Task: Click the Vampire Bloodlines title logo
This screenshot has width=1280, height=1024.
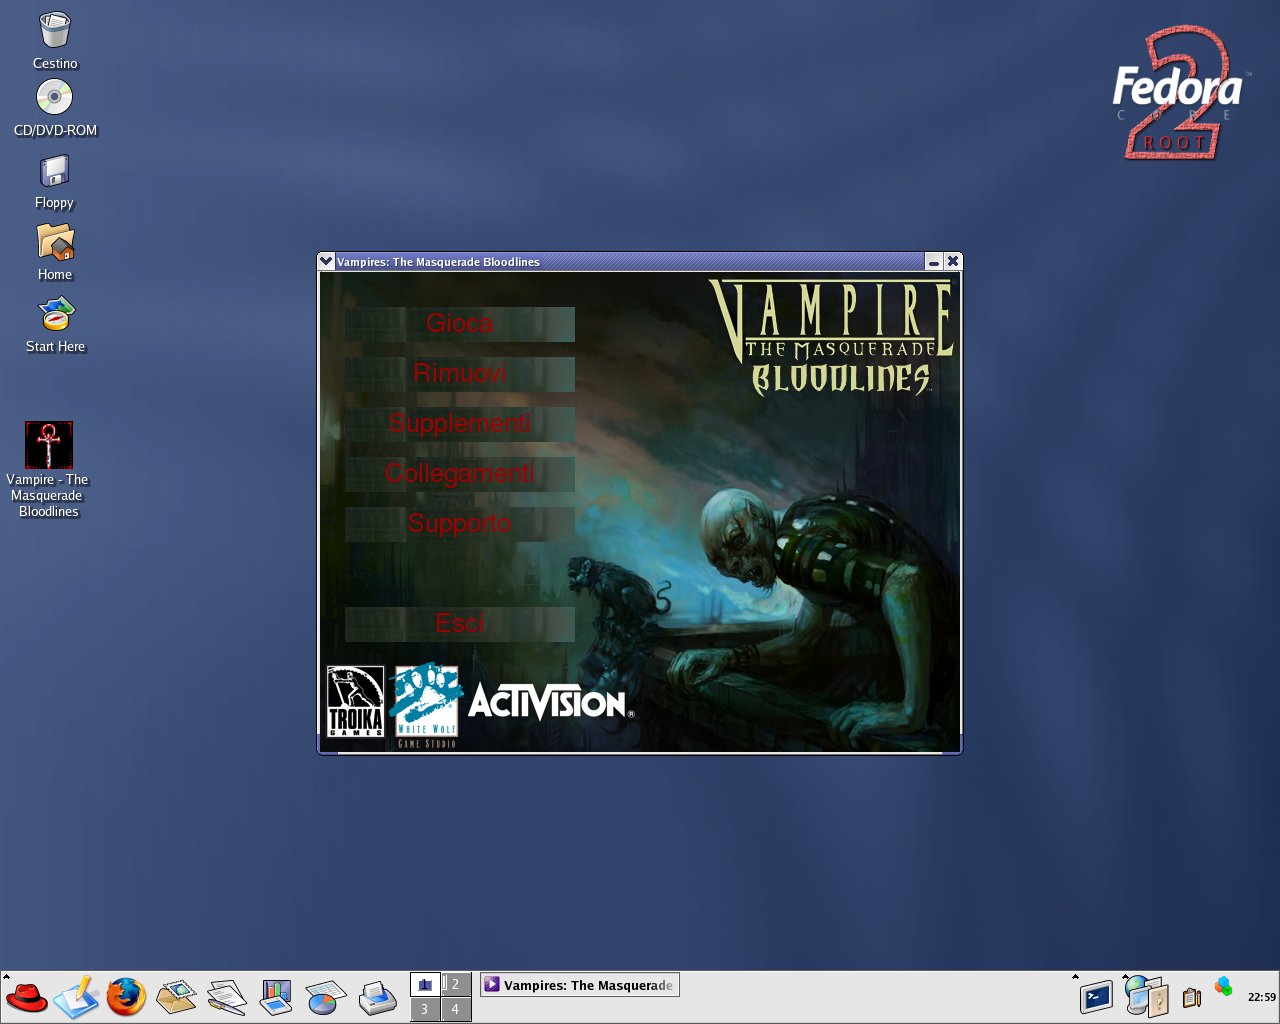Action: click(832, 337)
